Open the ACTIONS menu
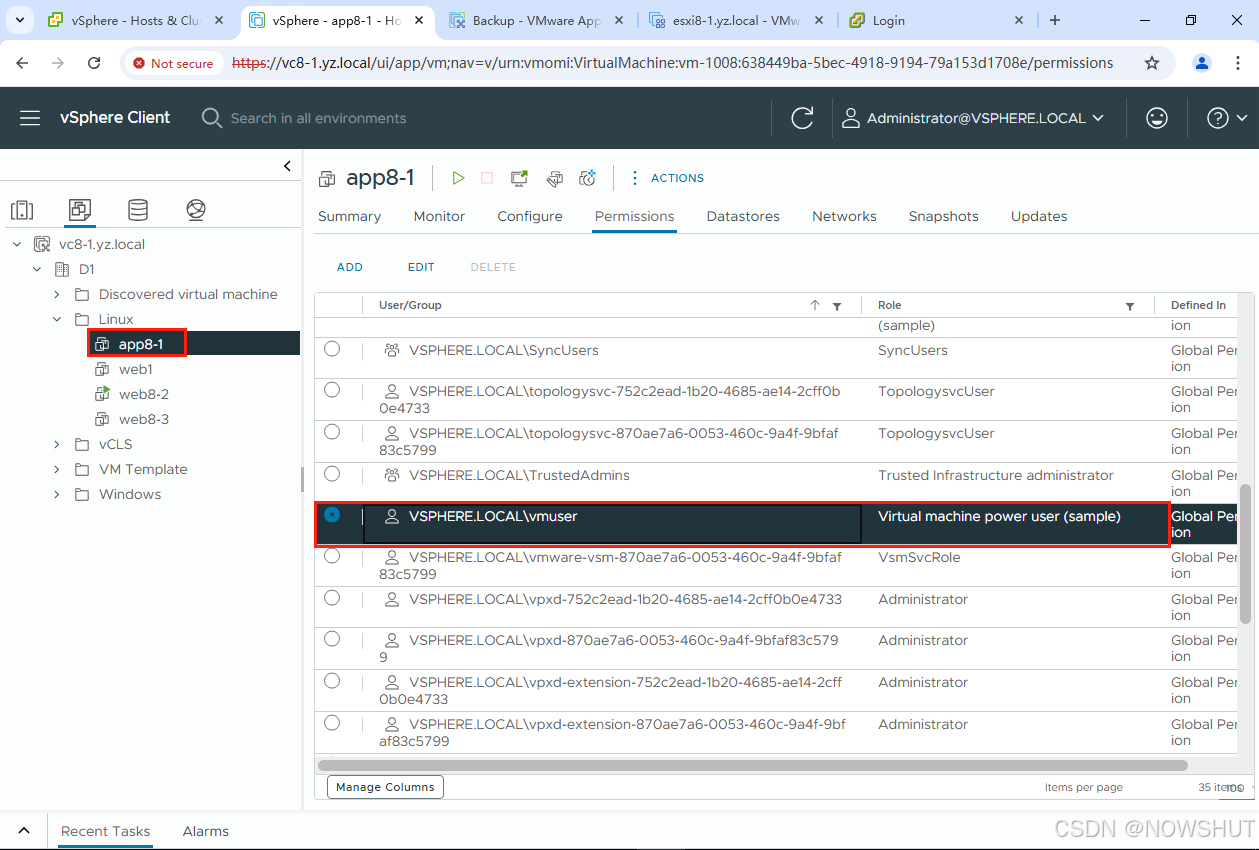The height and width of the screenshot is (850, 1259). 667,178
